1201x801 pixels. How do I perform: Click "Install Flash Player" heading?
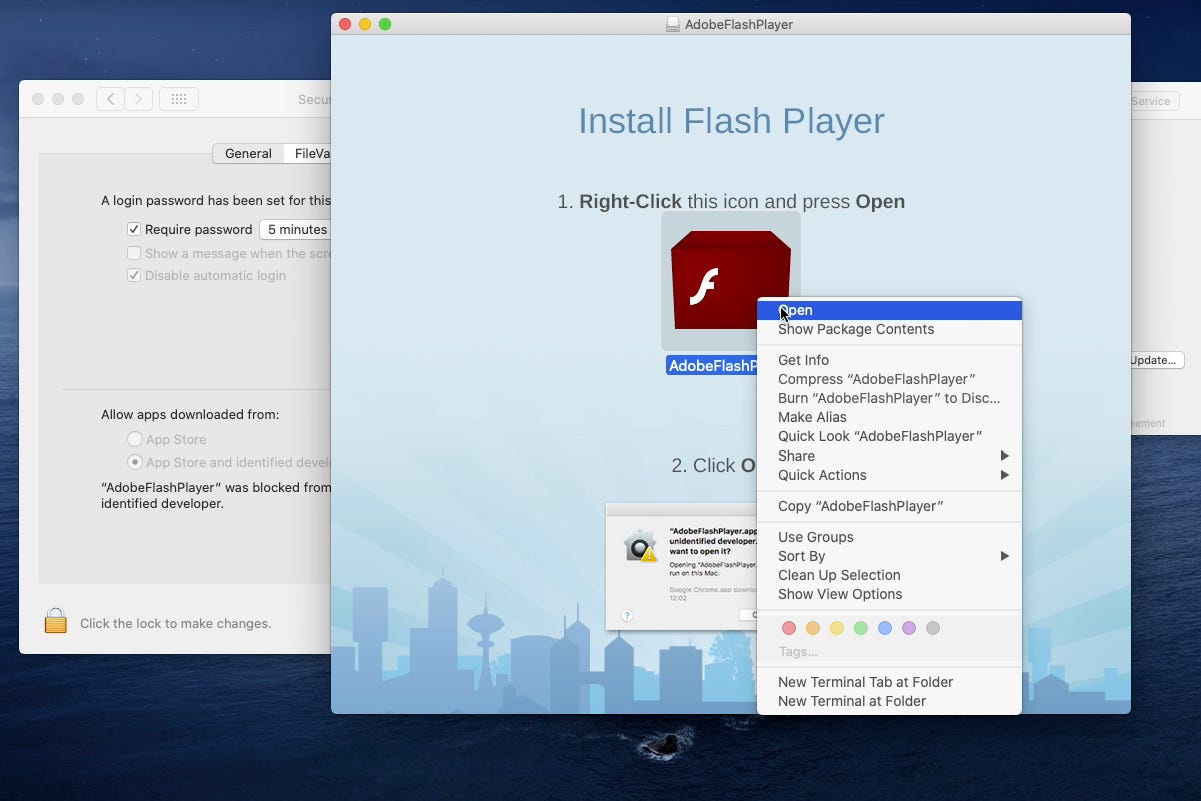[731, 121]
